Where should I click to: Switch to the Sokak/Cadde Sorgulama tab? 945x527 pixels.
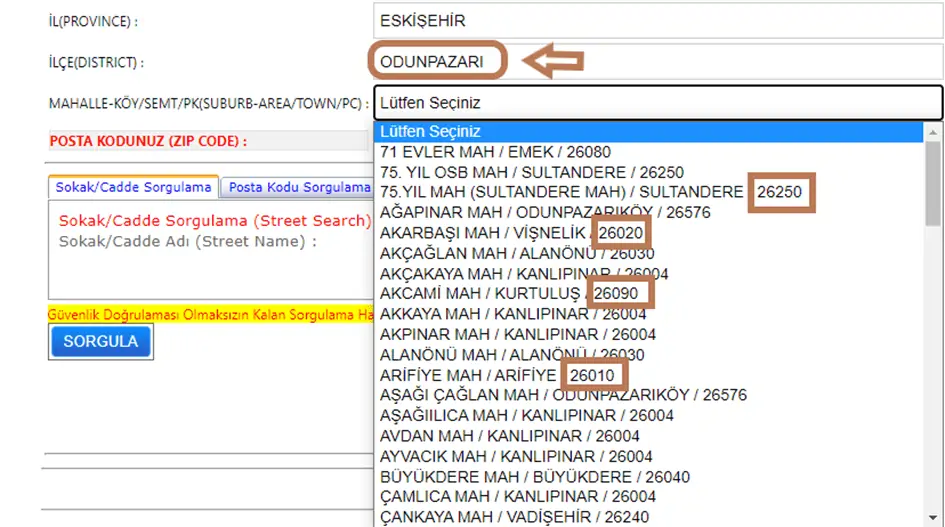click(x=133, y=187)
